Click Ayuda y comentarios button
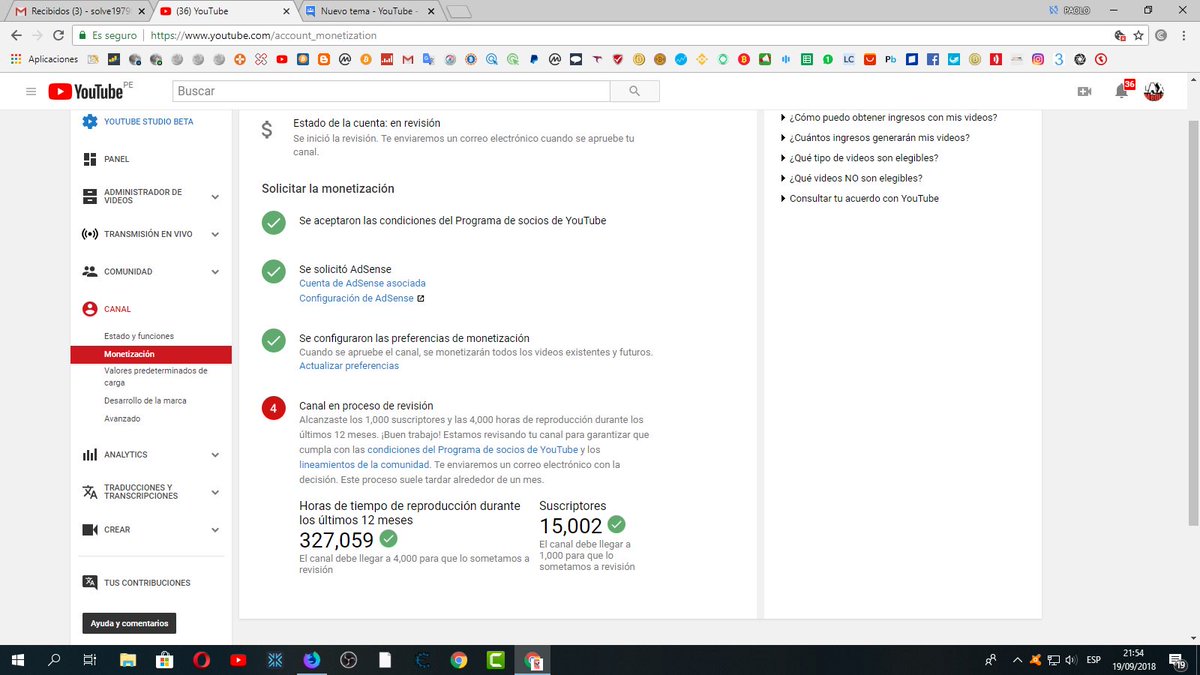Viewport: 1200px width, 675px height. [128, 623]
